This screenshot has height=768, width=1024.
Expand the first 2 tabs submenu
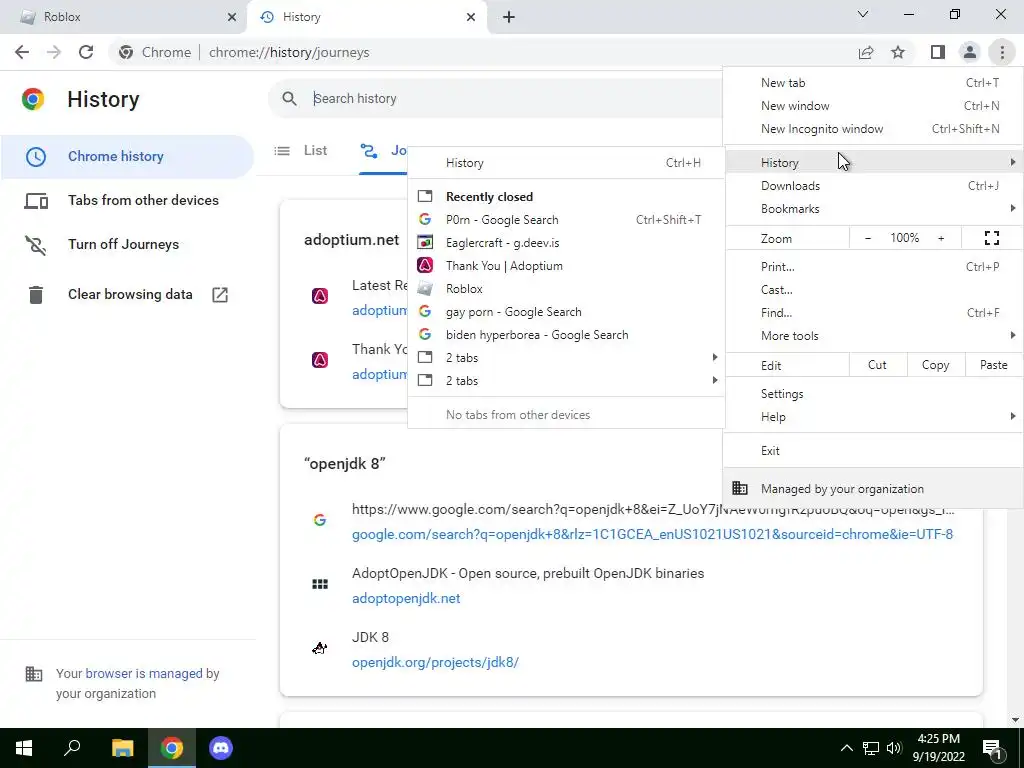pyautogui.click(x=567, y=358)
